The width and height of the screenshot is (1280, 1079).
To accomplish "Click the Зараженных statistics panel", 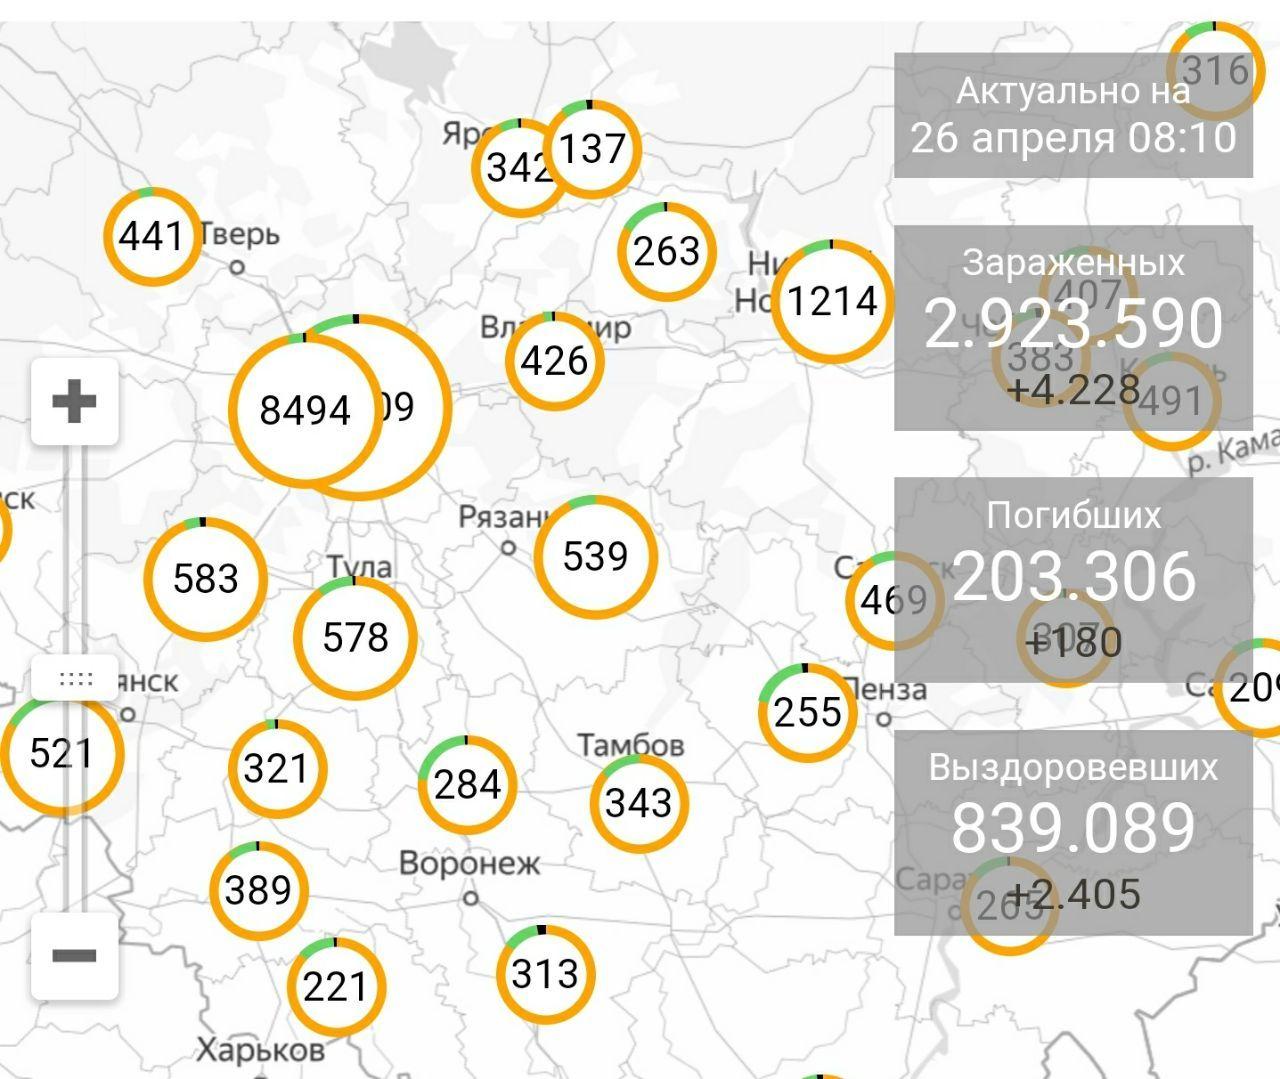I will click(1073, 328).
